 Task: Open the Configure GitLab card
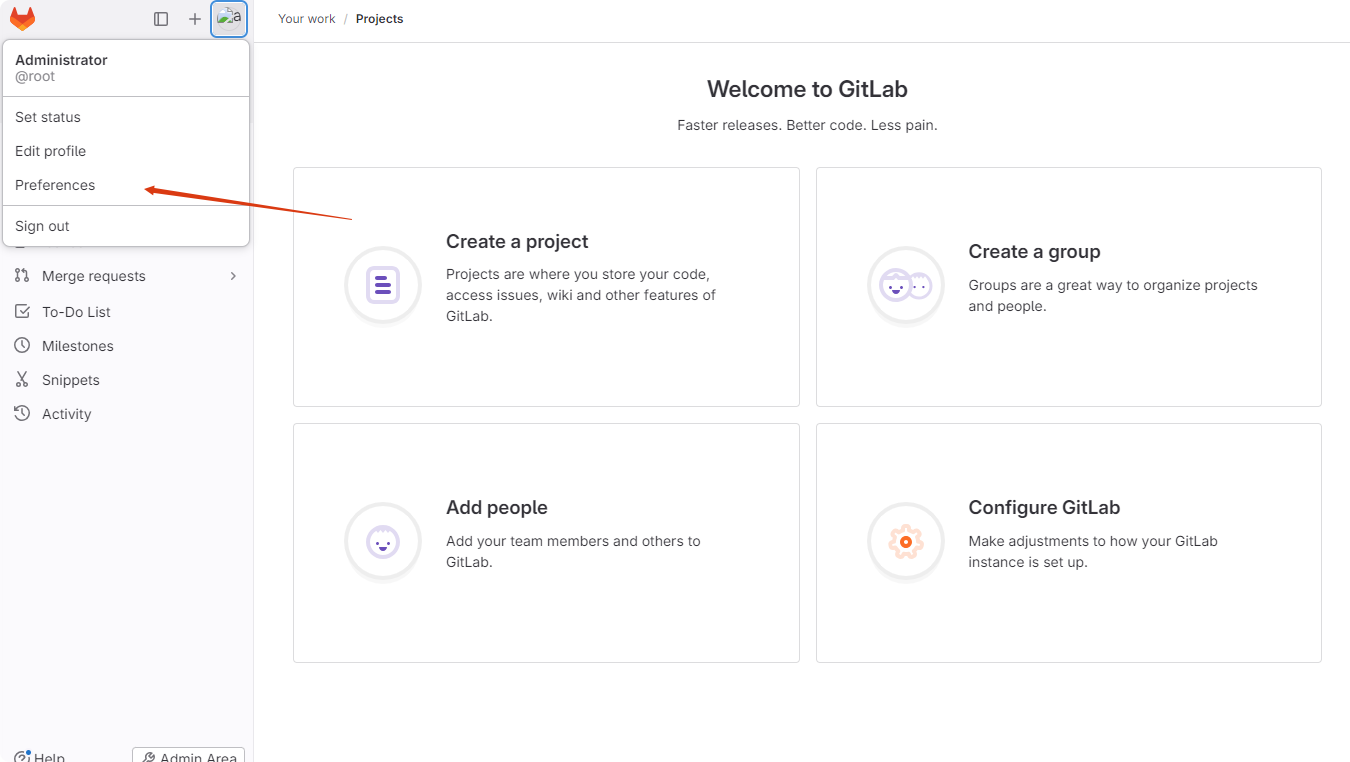click(x=1069, y=543)
